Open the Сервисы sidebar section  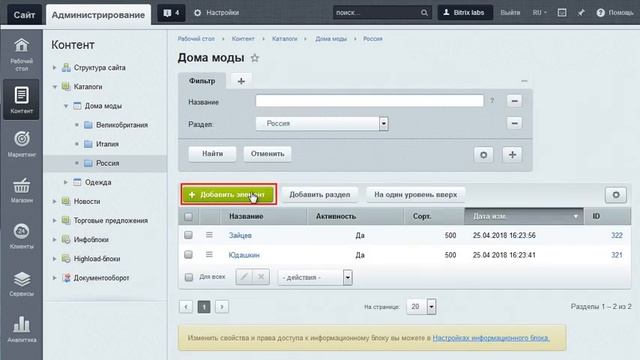coord(22,284)
